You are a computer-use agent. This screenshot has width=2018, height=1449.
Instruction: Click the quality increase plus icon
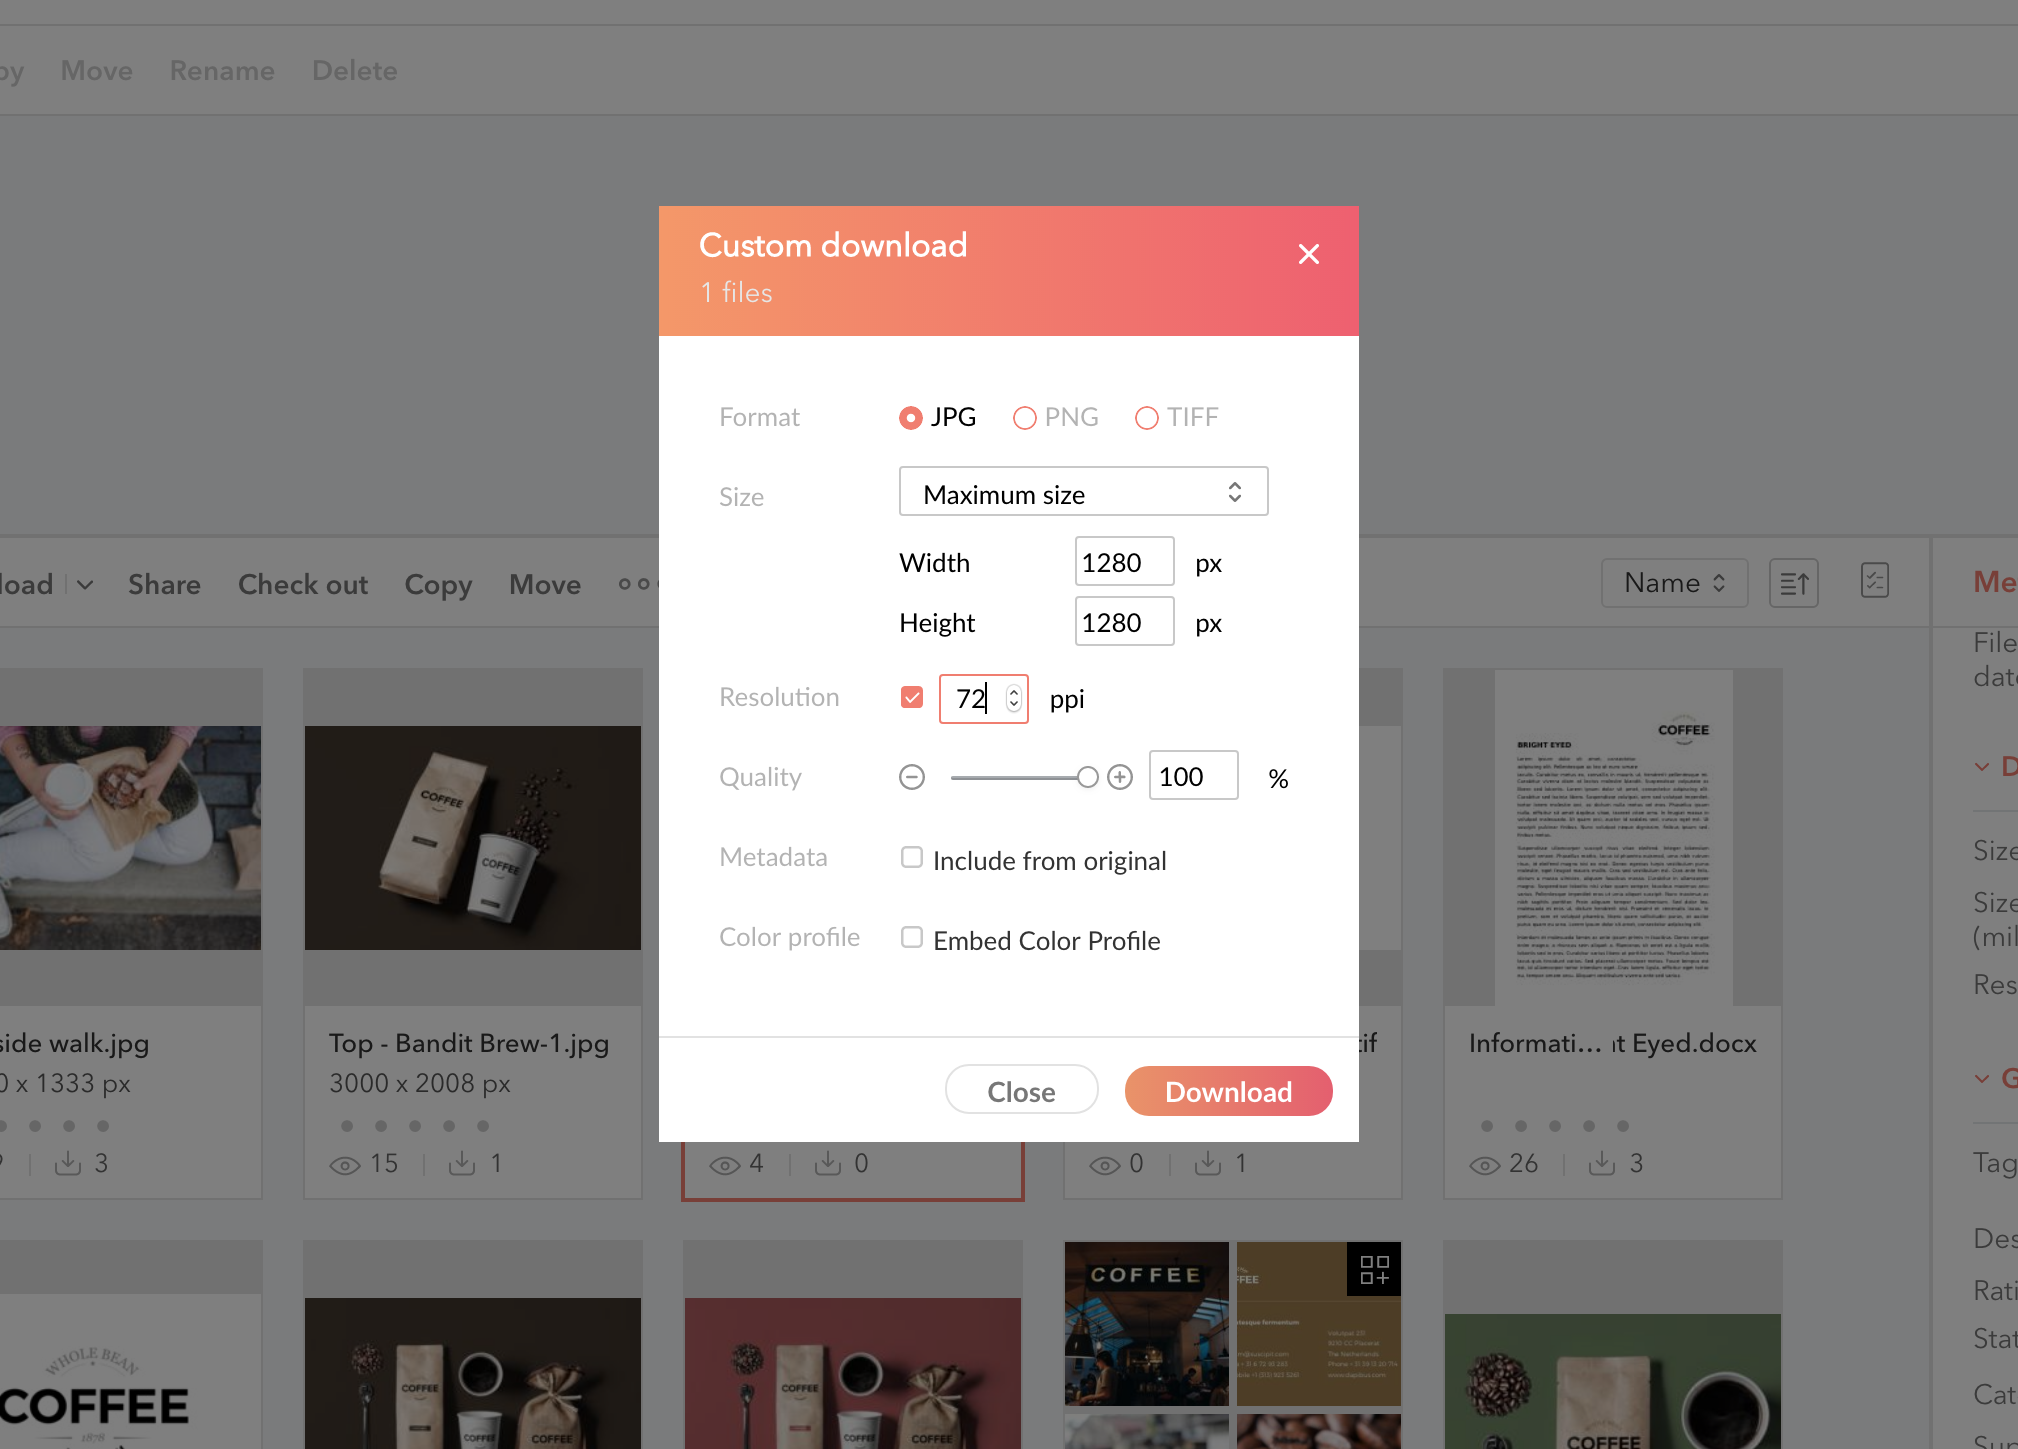click(x=1120, y=777)
